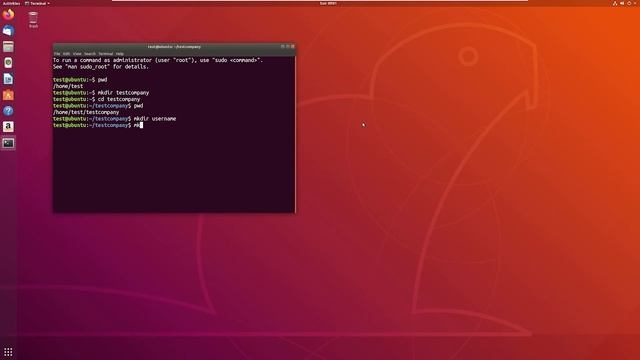Open the Edit menu in Terminal
Image resolution: width=640 pixels, height=360 pixels.
click(67, 53)
